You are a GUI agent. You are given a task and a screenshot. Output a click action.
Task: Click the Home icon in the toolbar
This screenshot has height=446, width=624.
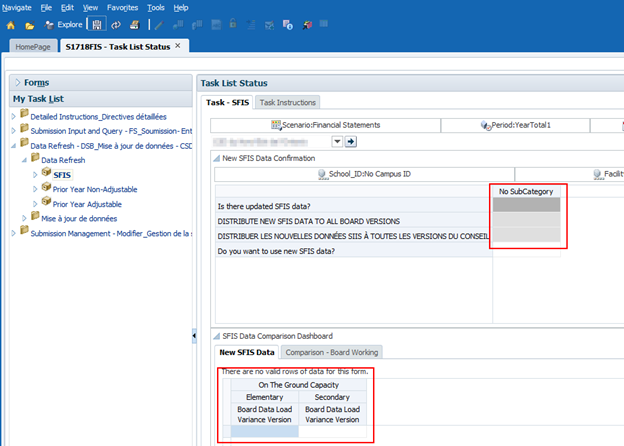point(12,23)
